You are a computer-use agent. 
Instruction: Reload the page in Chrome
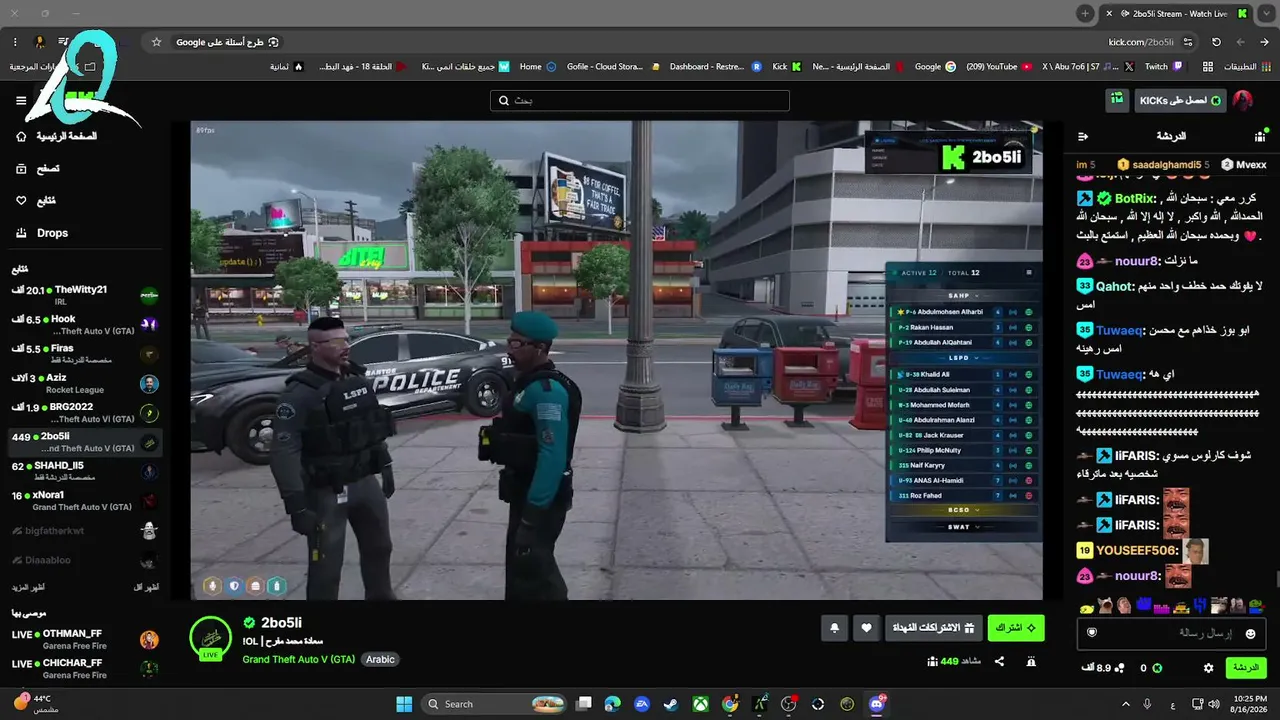(x=1216, y=42)
